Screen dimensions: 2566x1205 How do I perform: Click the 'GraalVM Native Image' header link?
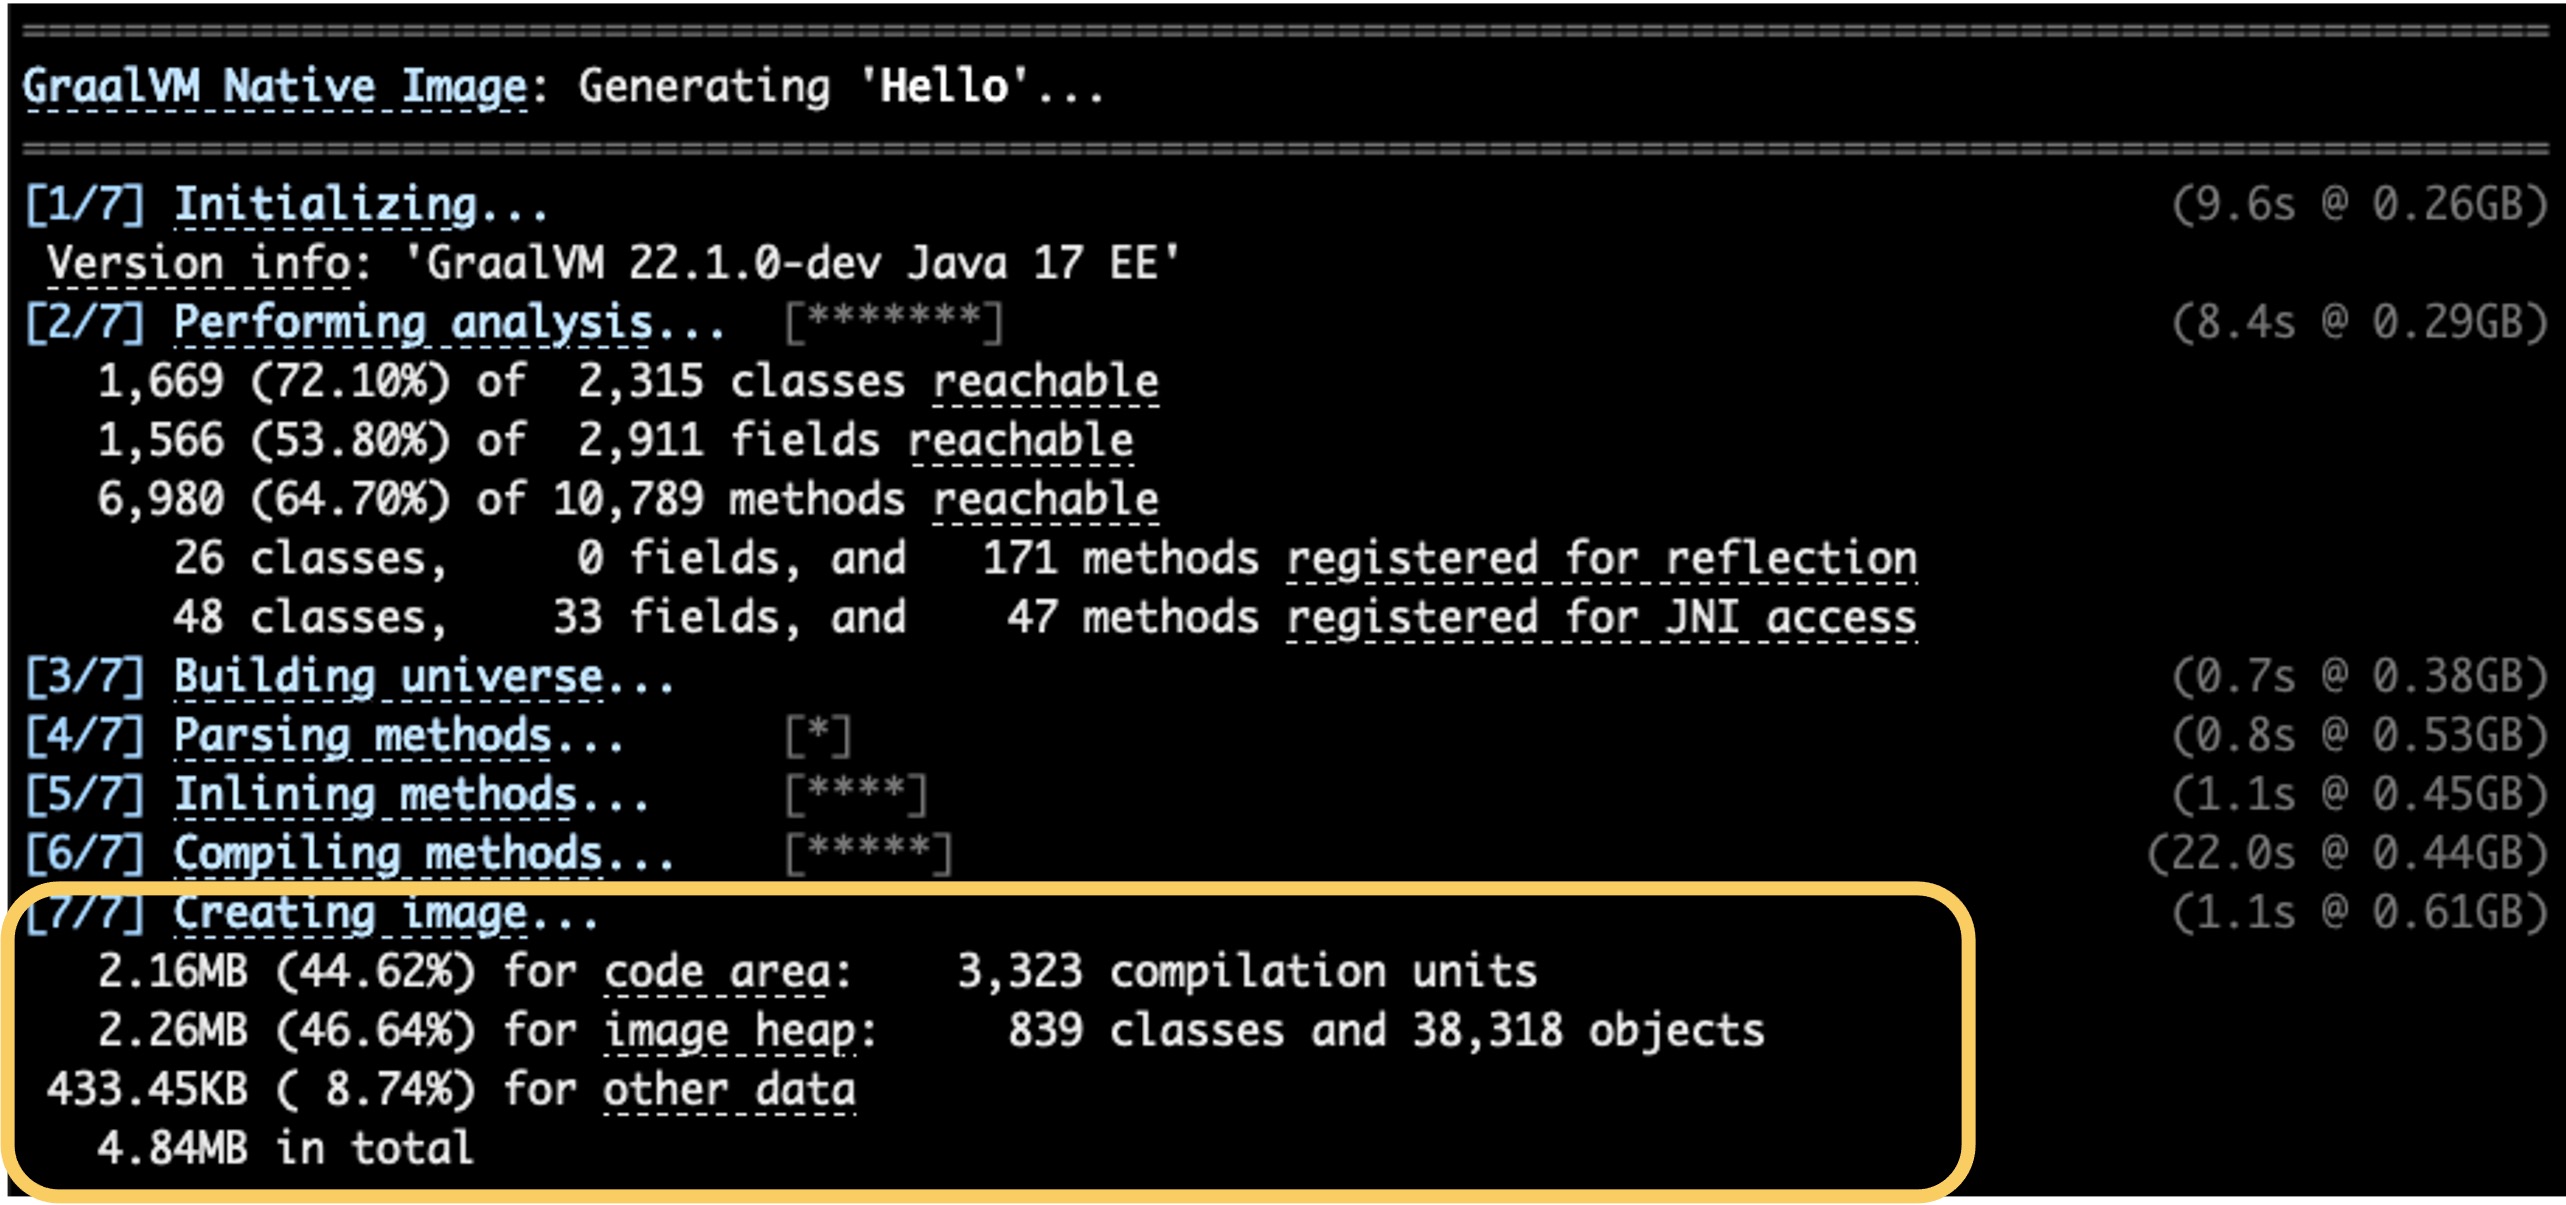click(x=274, y=87)
